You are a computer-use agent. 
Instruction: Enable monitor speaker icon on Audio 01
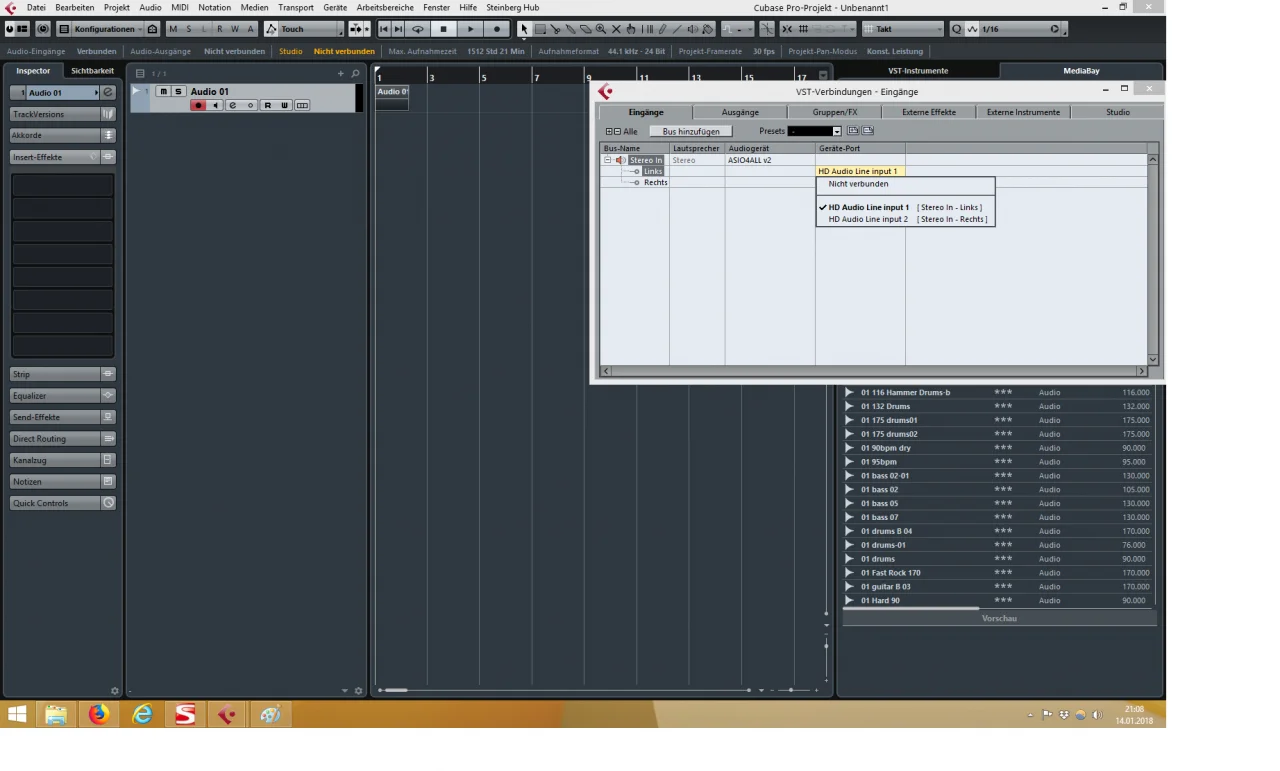tap(215, 105)
